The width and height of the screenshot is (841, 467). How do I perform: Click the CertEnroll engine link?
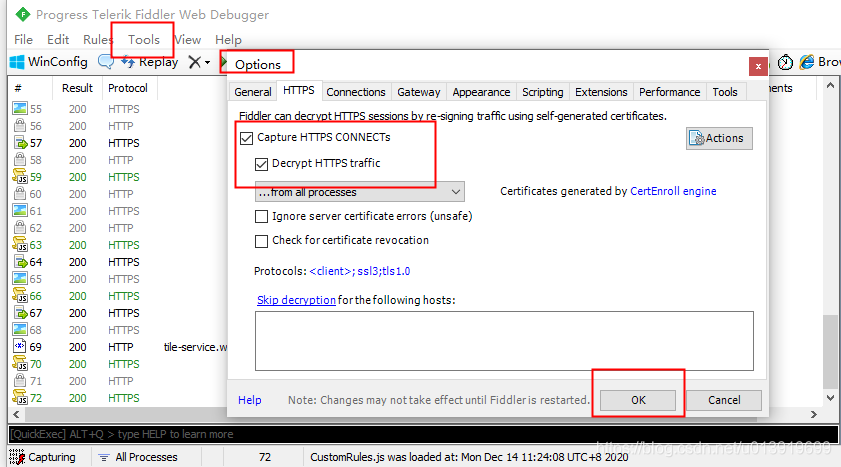[x=673, y=191]
